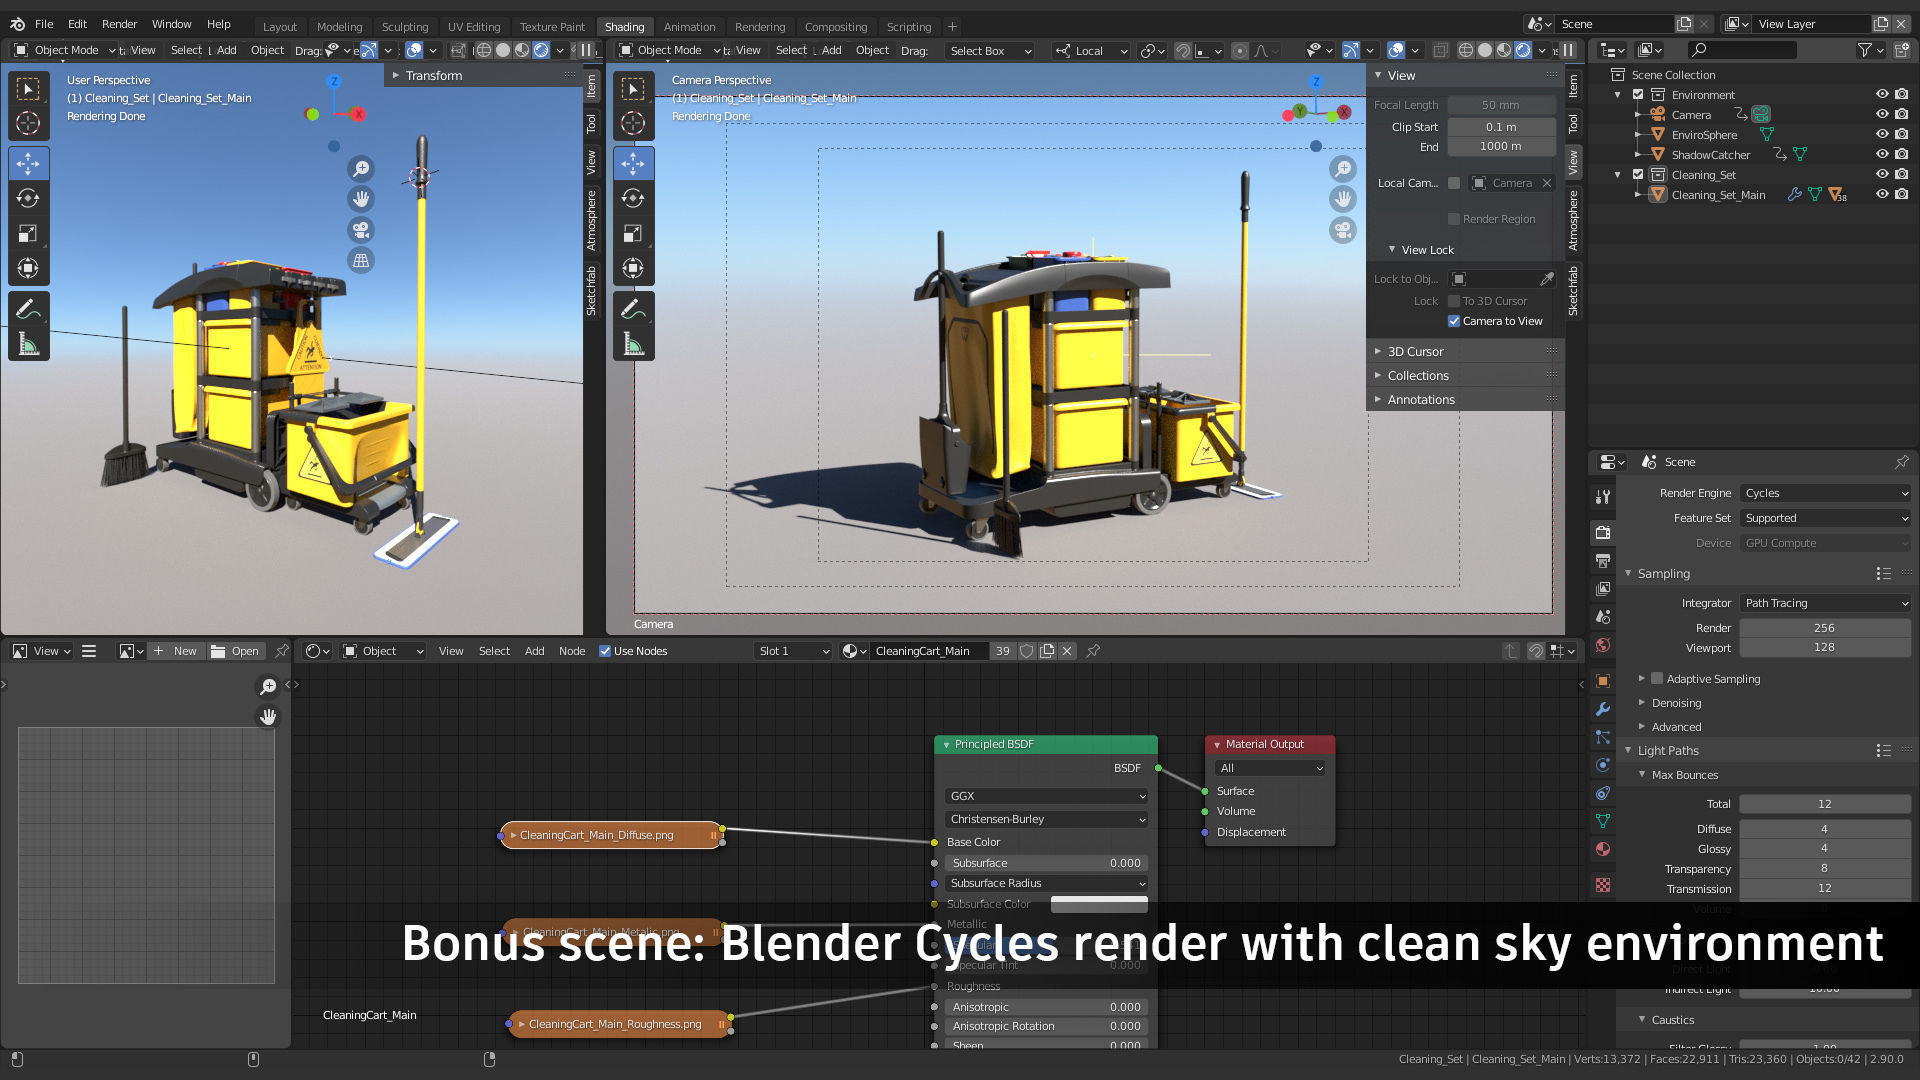The height and width of the screenshot is (1080, 1920).
Task: Click pan hand icon in left viewport
Action: pos(361,199)
